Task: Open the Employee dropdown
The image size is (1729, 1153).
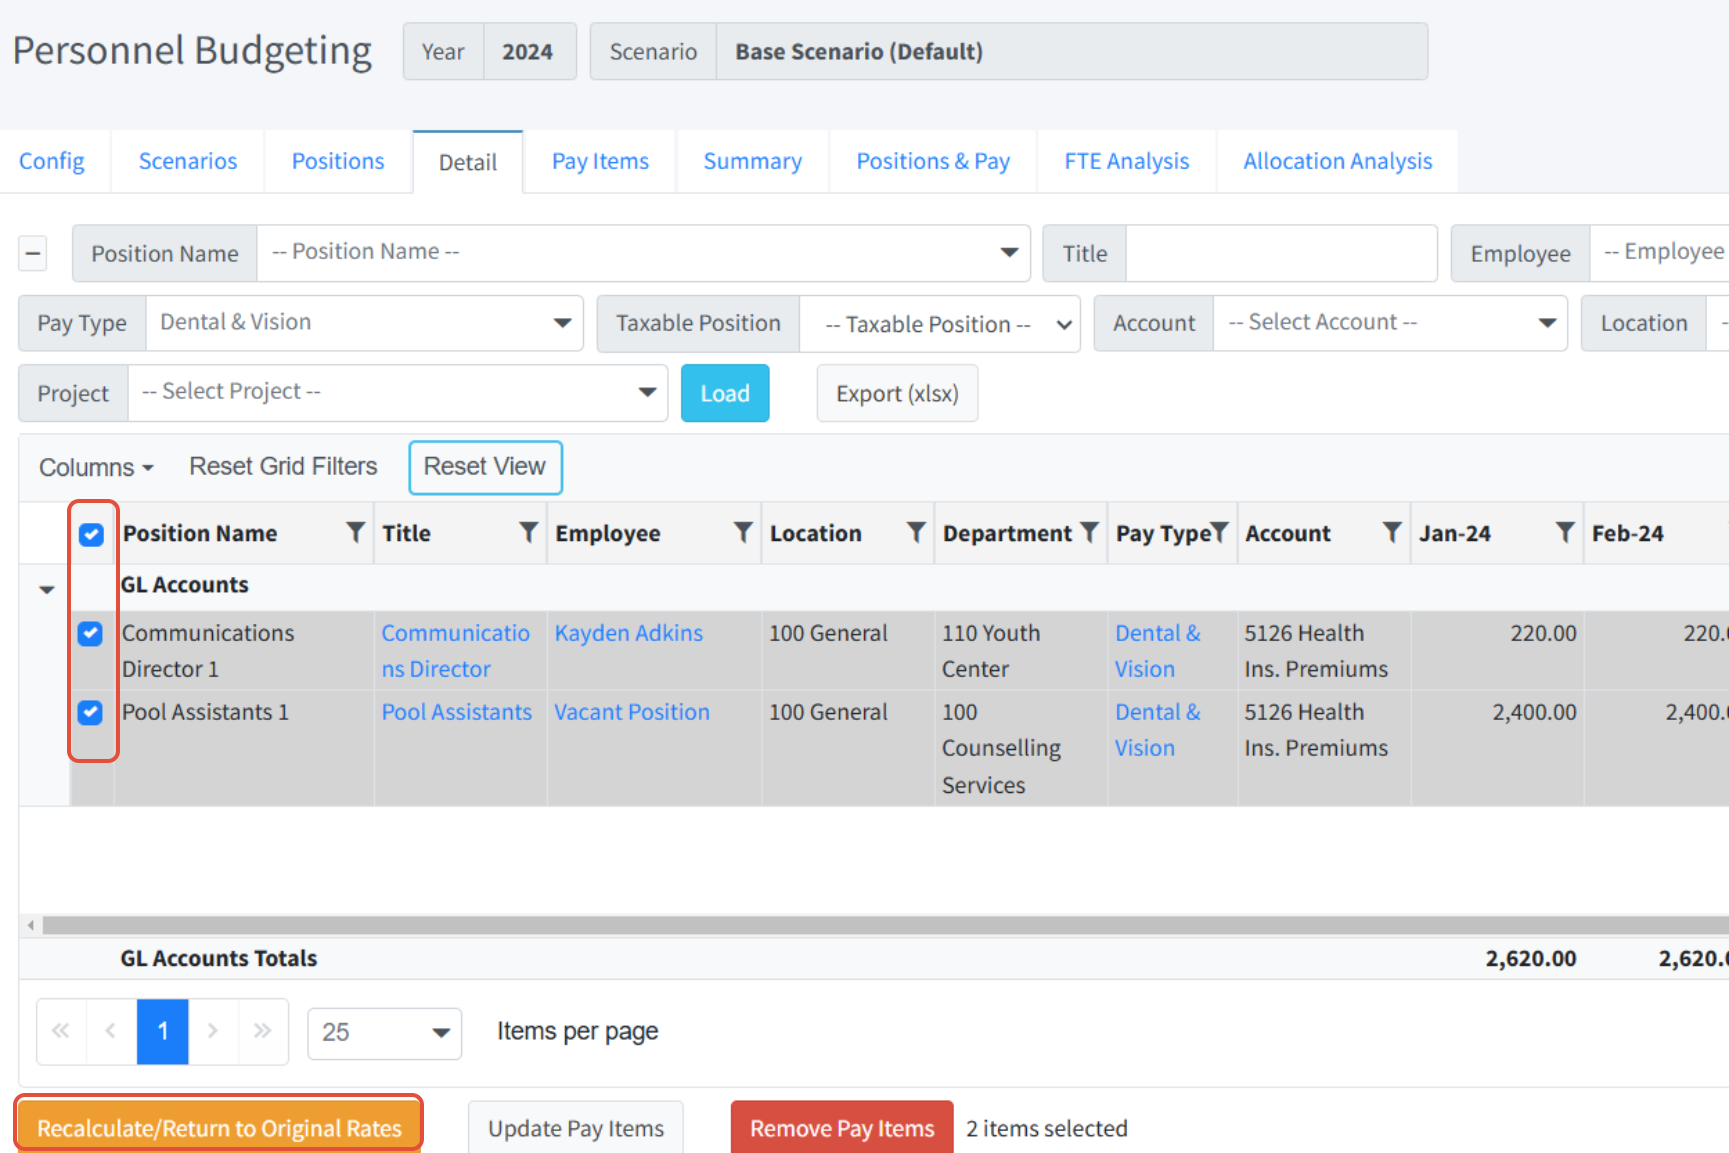Action: 1660,252
